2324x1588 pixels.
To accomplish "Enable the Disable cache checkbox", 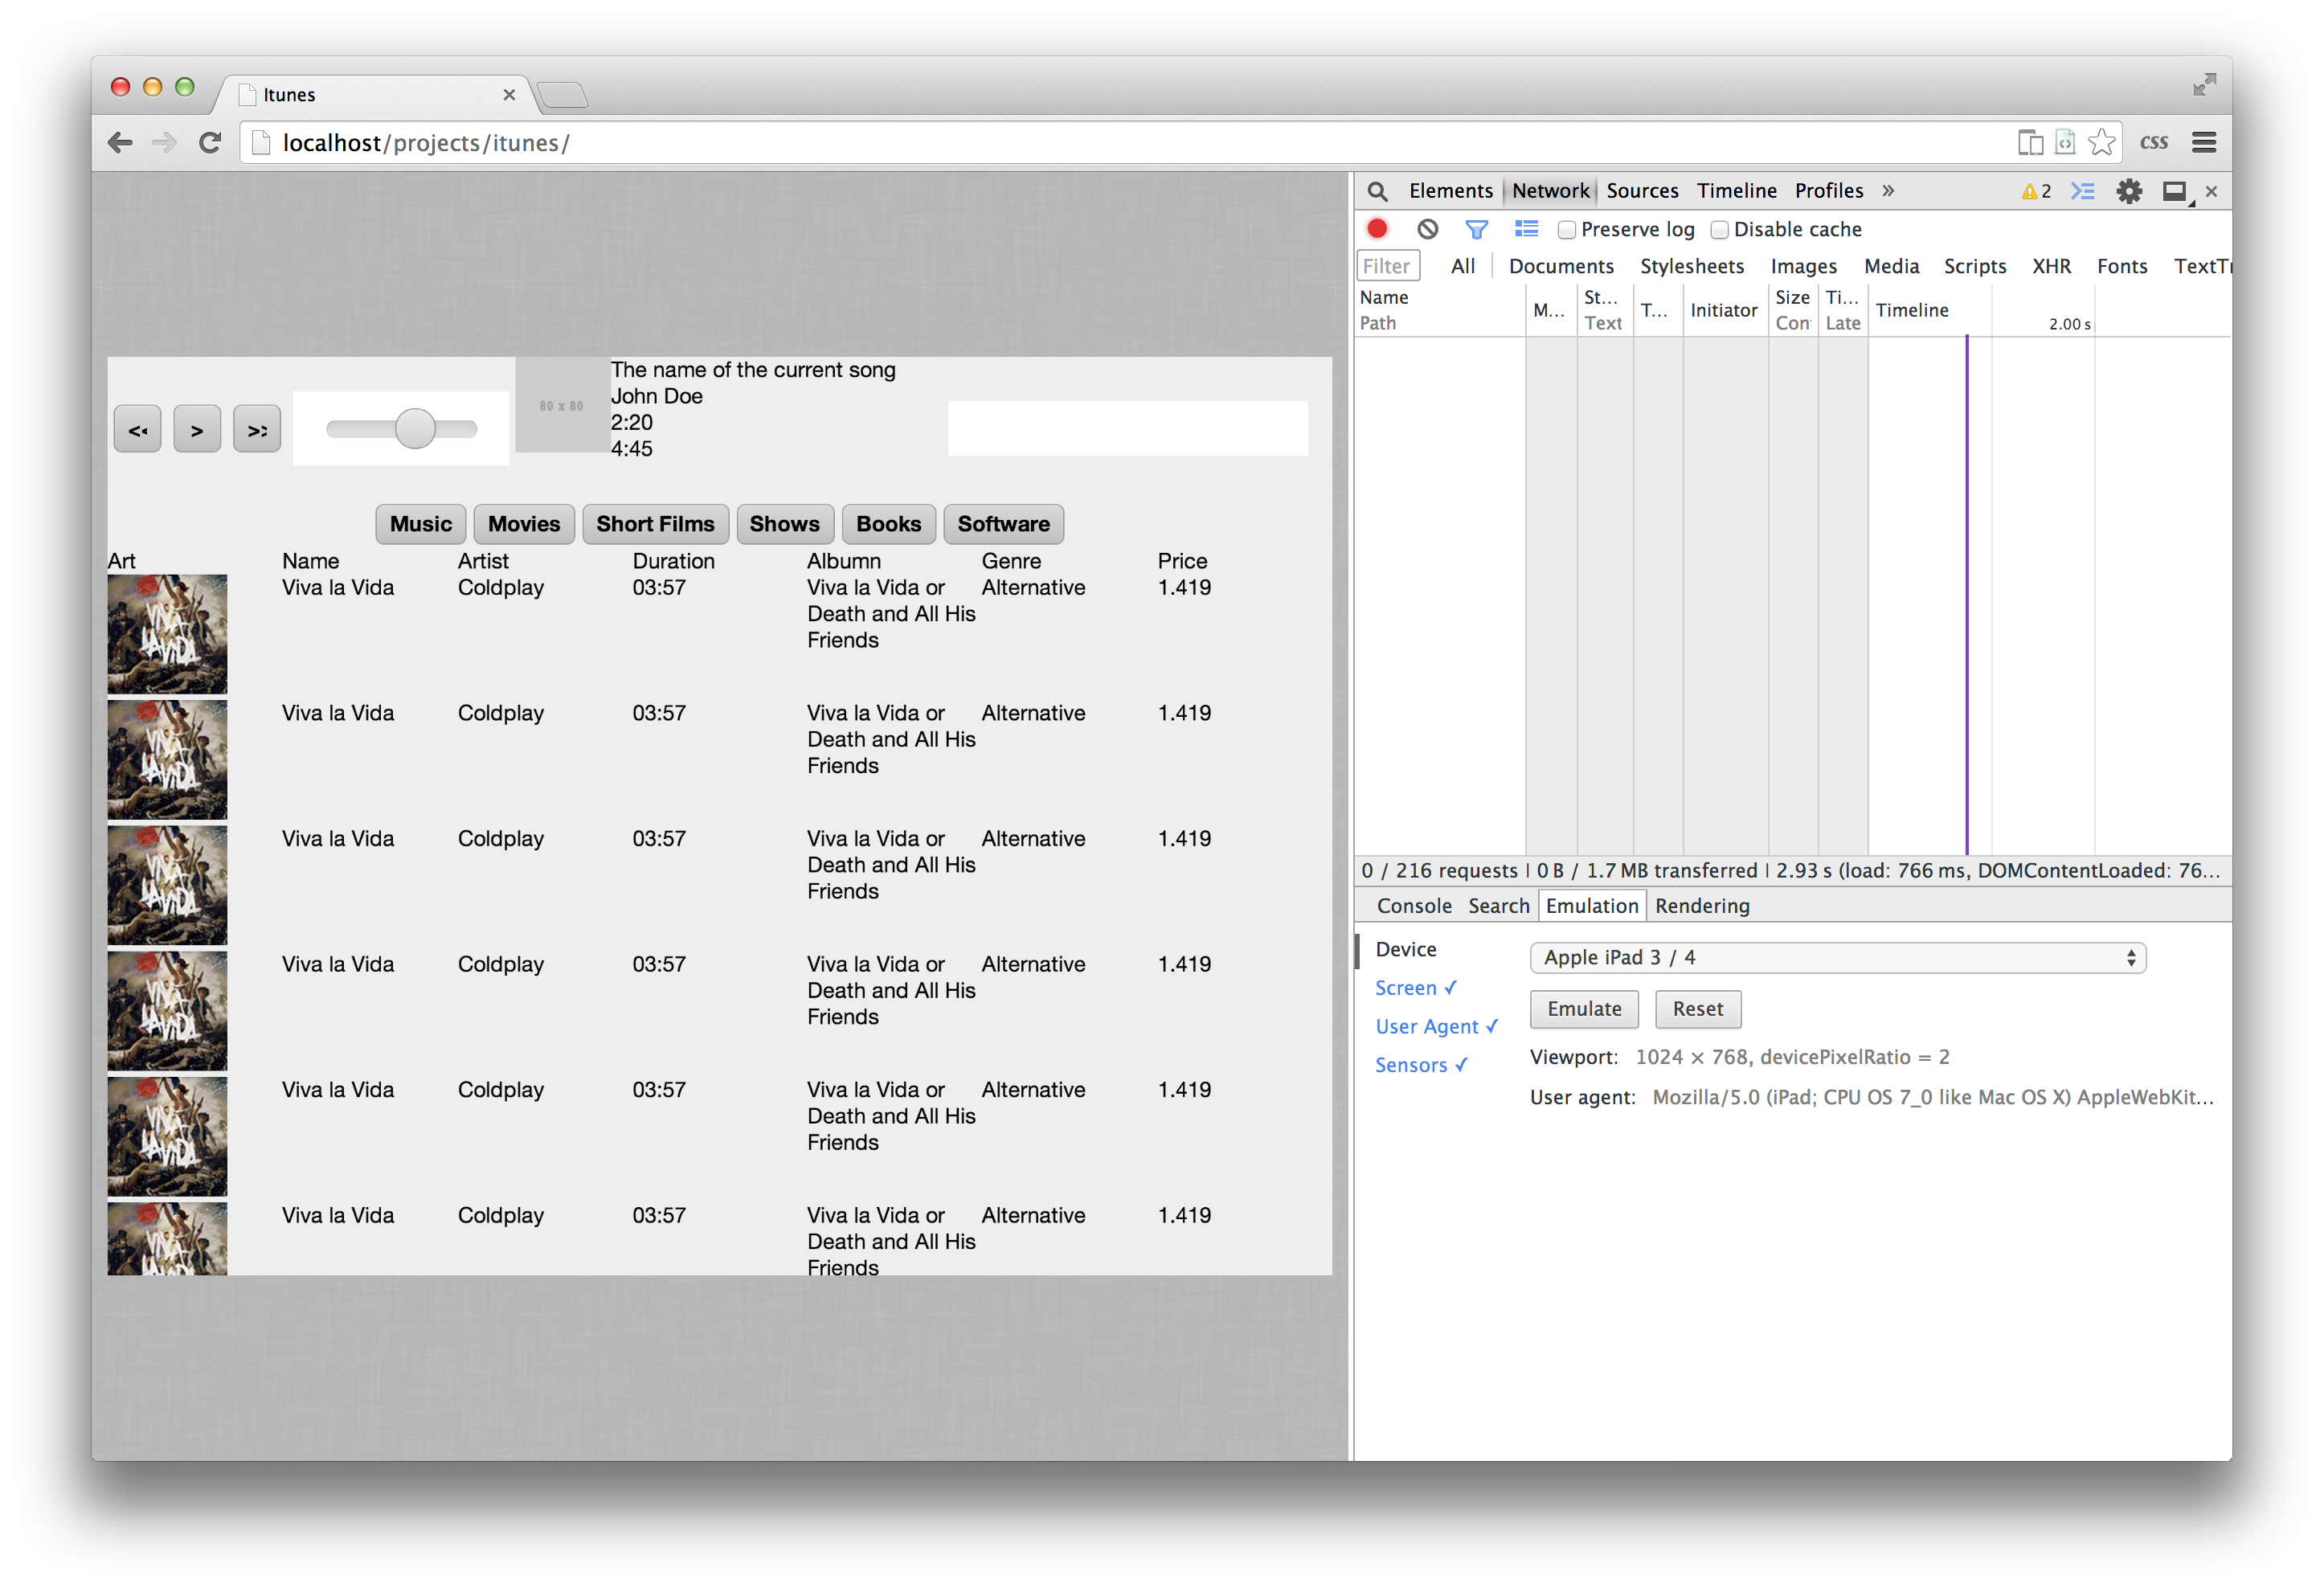I will tap(1719, 230).
